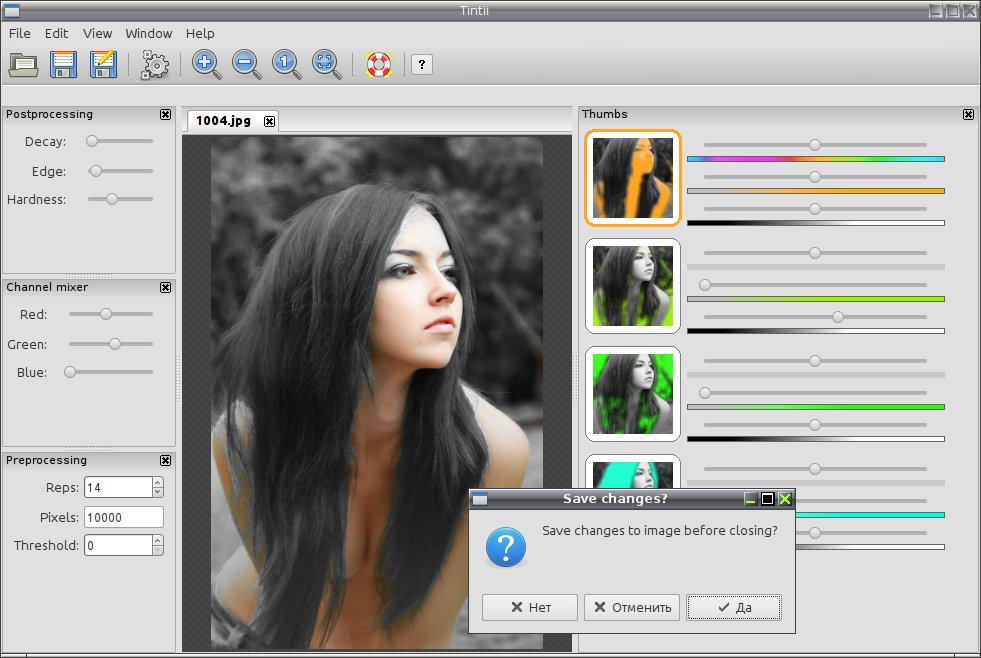Viewport: 981px width, 658px height.
Task: Close the Preprocessing panel
Action: pyautogui.click(x=165, y=460)
